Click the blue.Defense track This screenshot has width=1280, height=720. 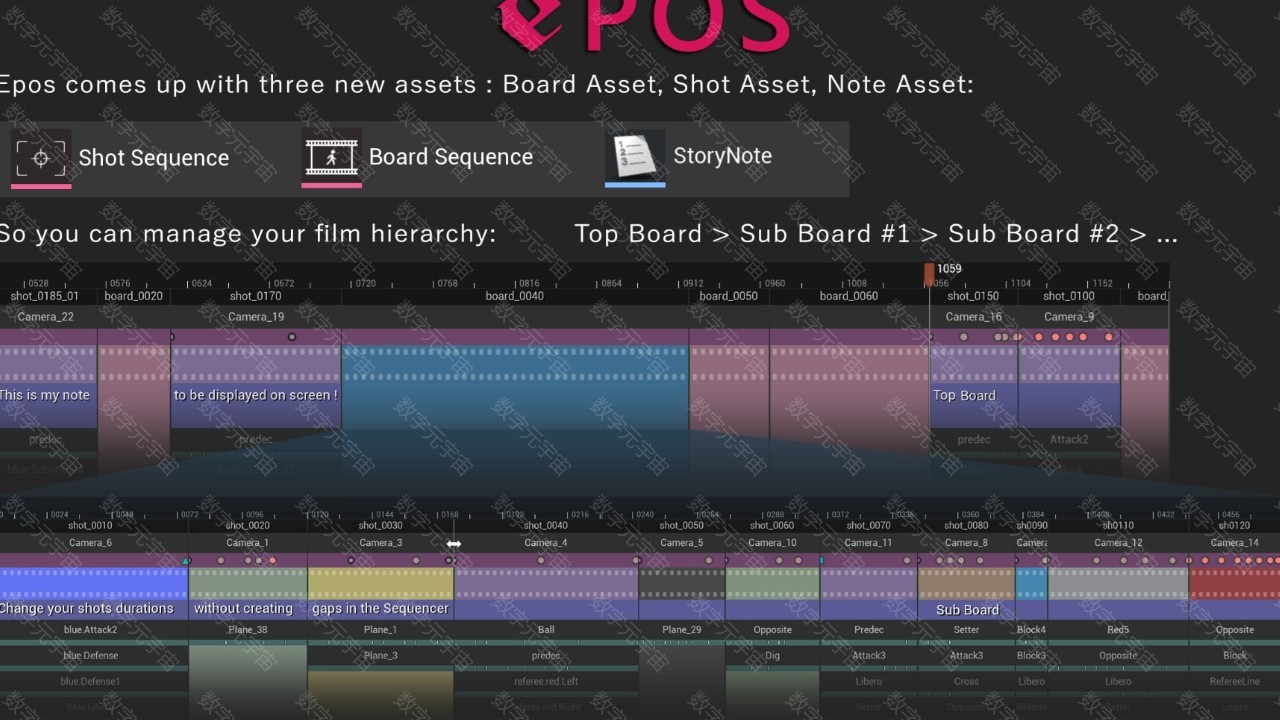[x=90, y=656]
